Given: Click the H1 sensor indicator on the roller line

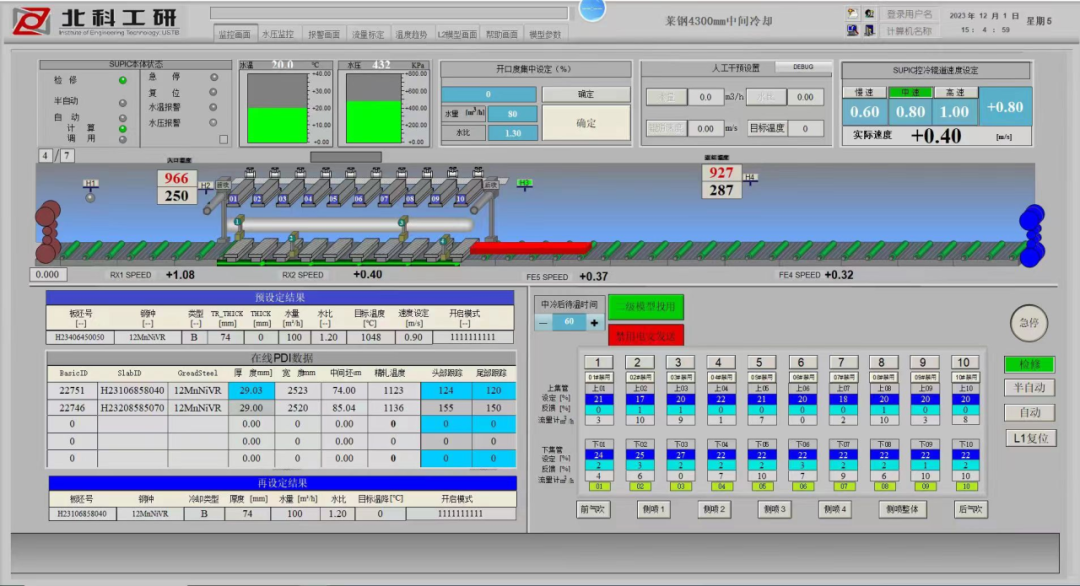Looking at the screenshot, I should coord(91,196).
